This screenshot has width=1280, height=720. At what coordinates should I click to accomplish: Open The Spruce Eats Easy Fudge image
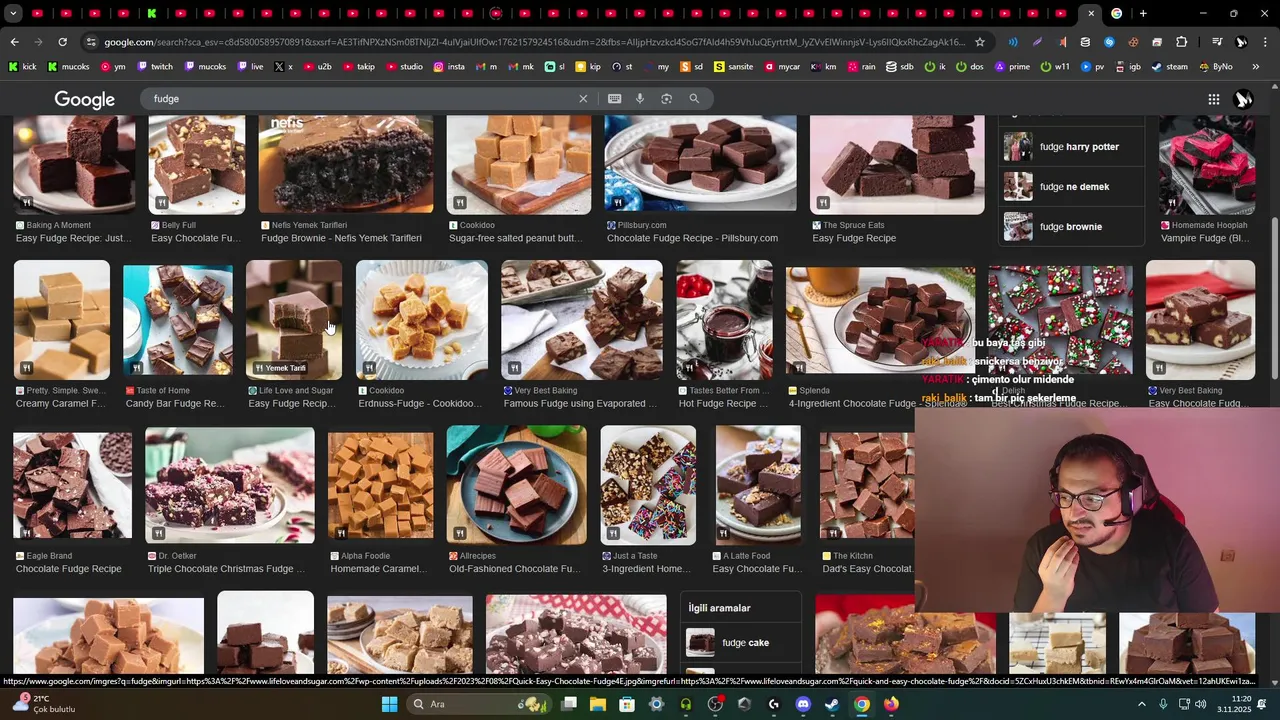(x=897, y=164)
